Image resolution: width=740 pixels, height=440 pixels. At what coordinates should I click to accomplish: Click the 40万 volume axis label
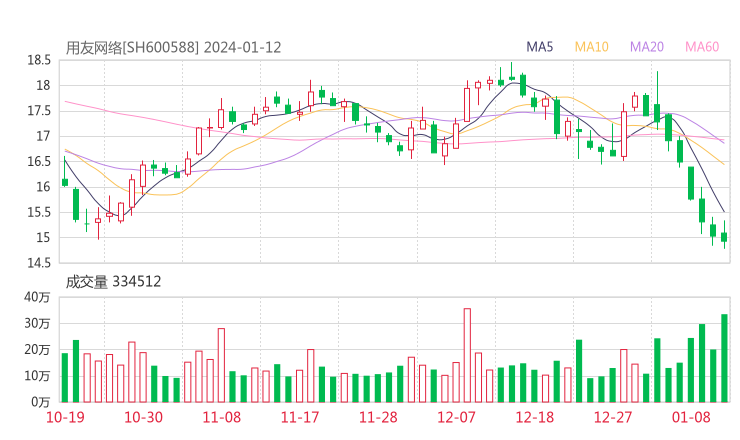(37, 297)
